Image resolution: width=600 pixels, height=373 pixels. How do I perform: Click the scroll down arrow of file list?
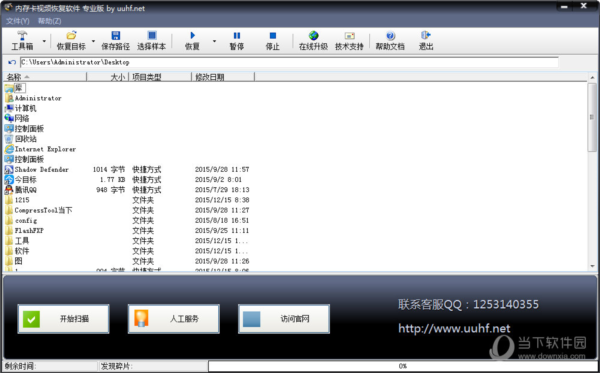click(592, 266)
